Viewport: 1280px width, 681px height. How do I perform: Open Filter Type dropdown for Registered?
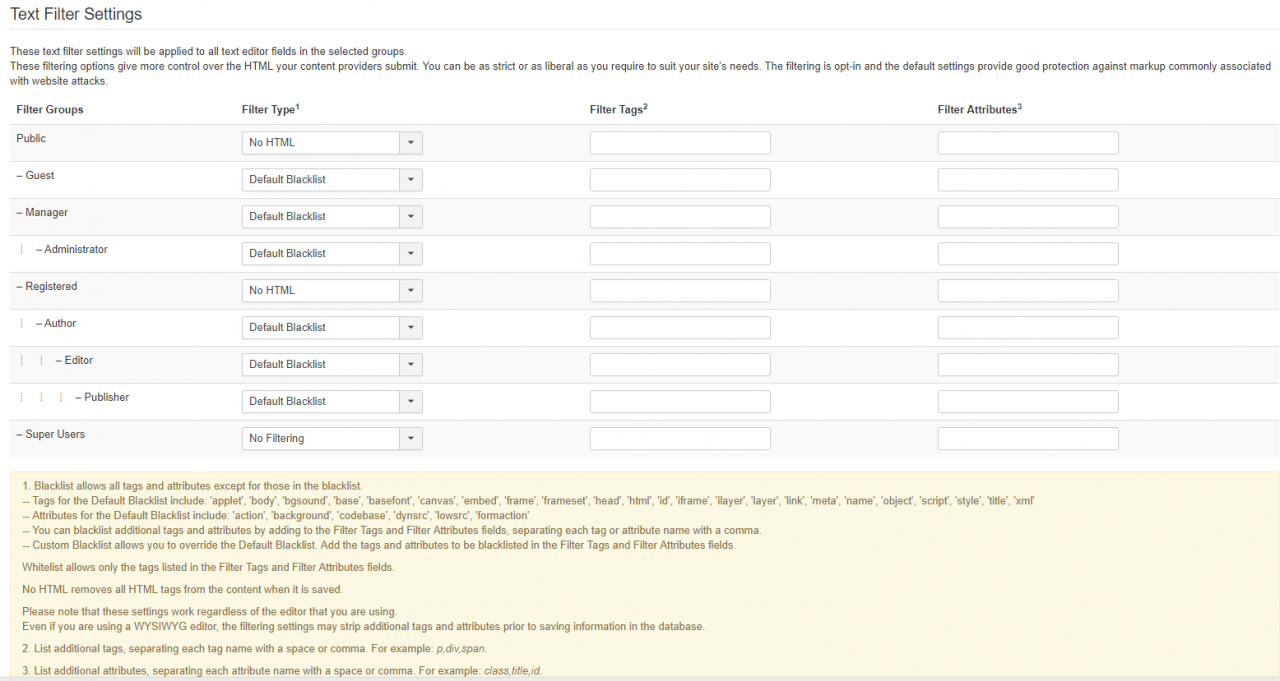point(332,291)
